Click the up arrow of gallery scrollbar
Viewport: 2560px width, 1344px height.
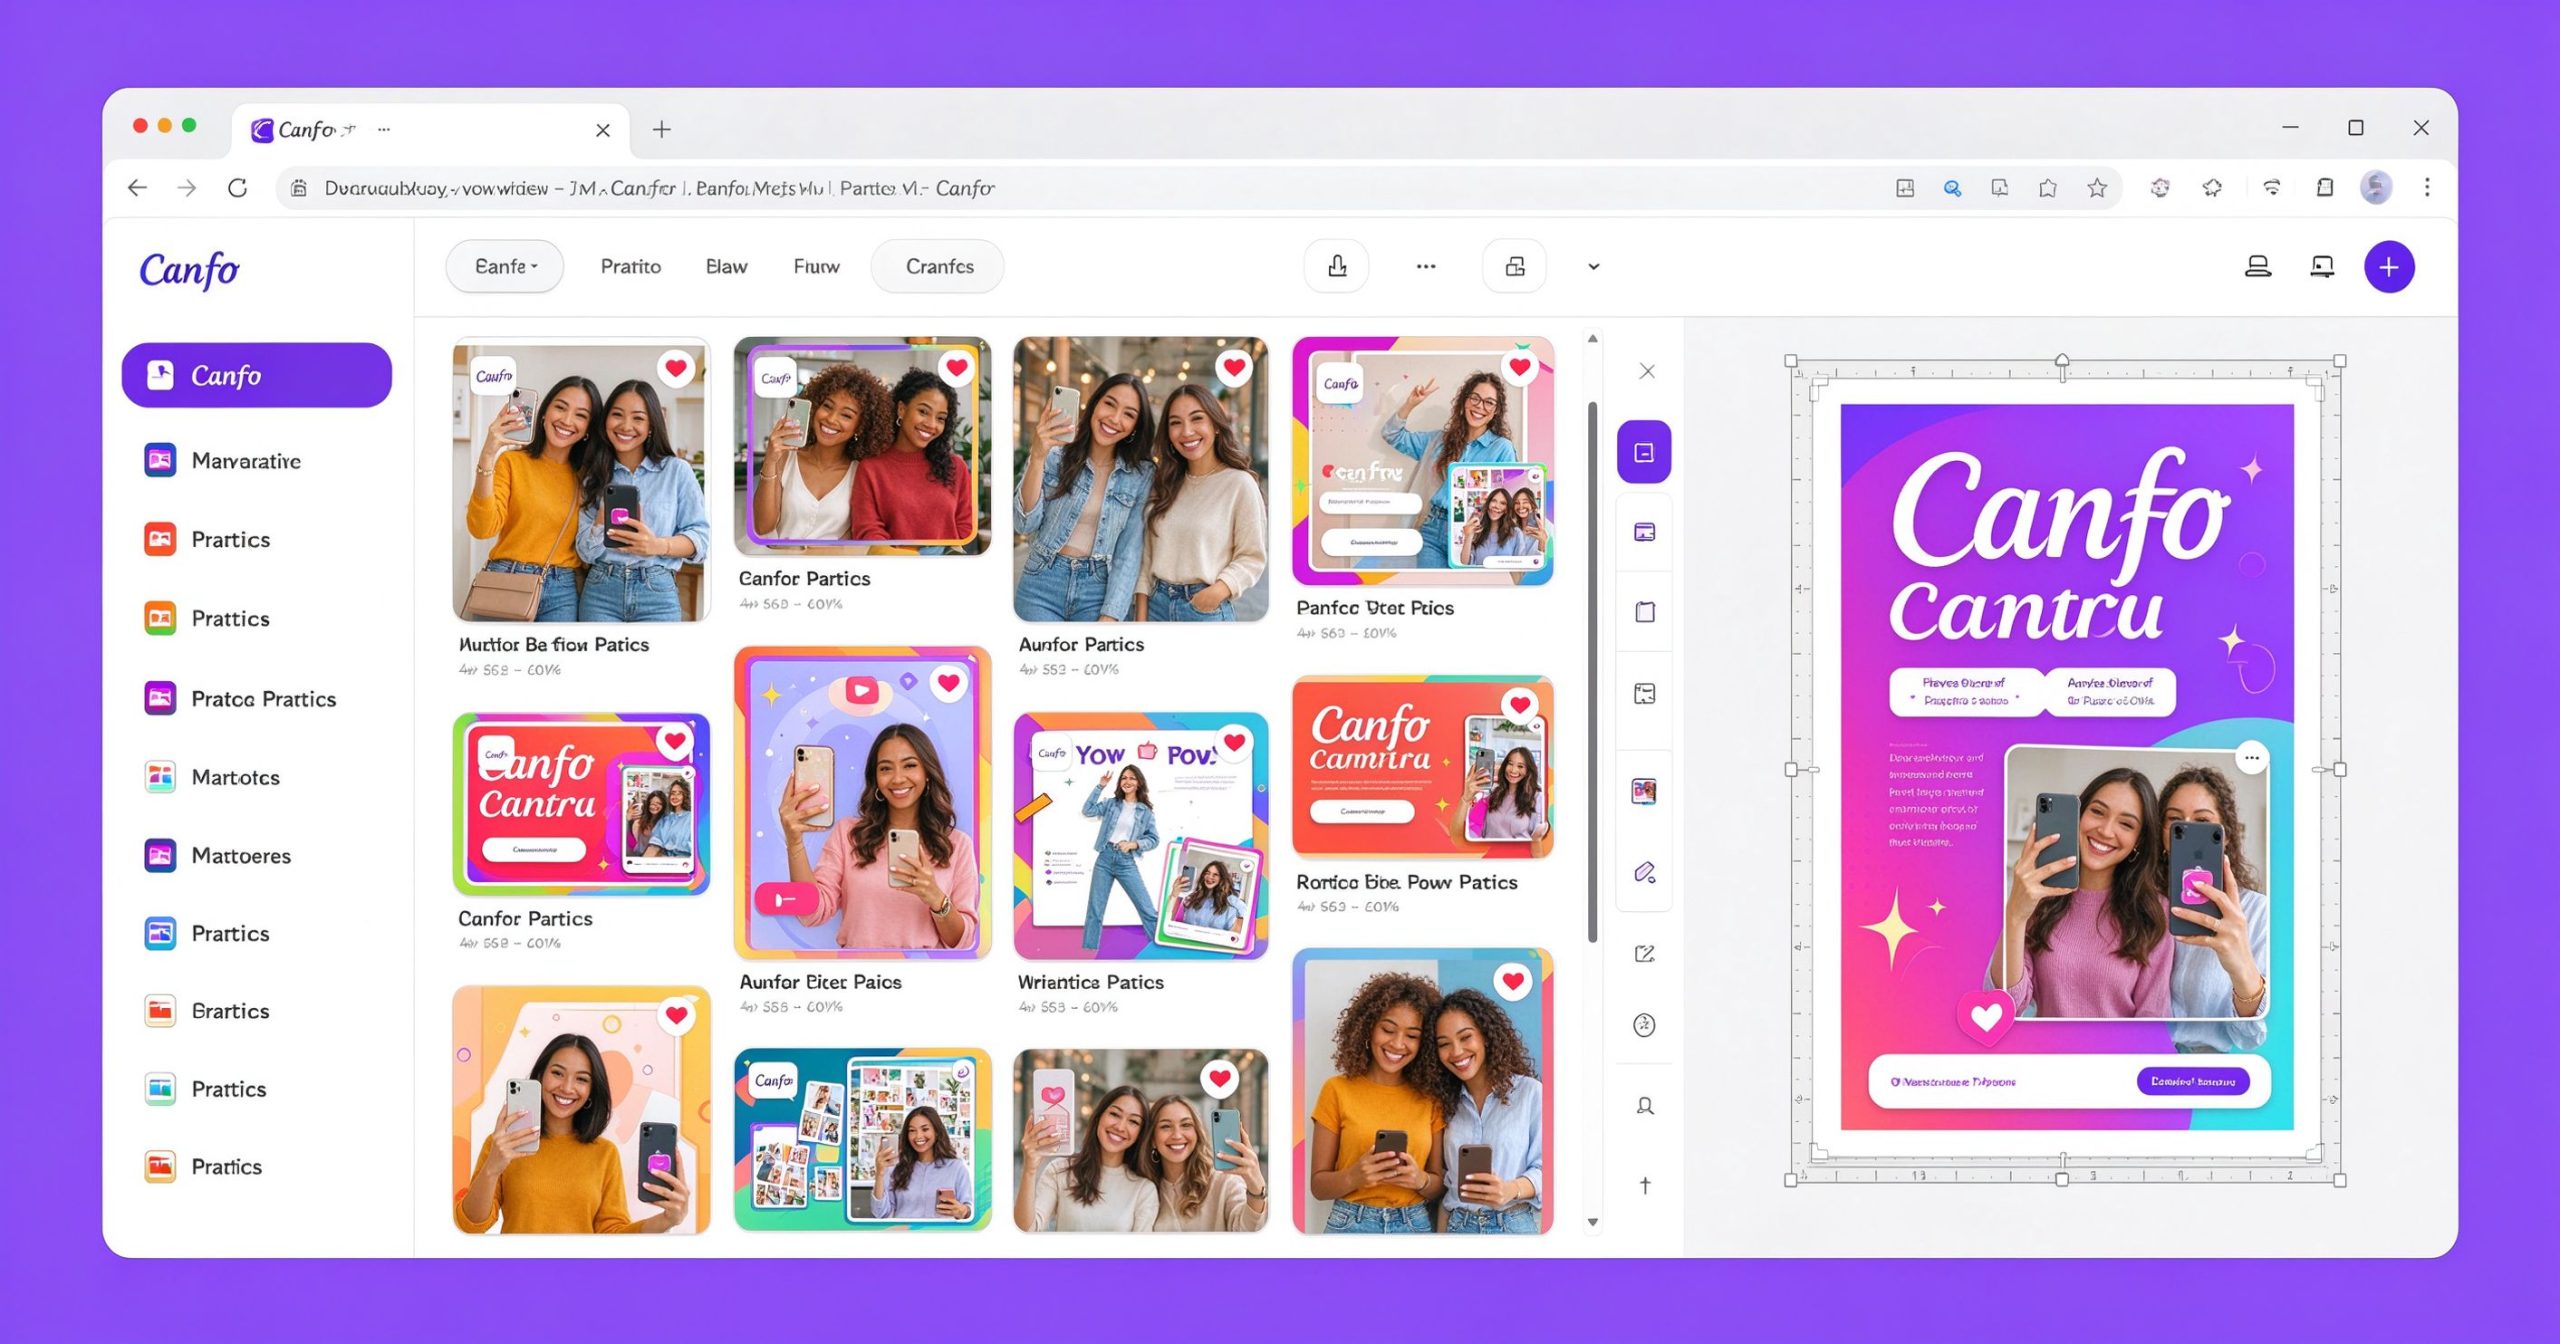pos(1593,340)
